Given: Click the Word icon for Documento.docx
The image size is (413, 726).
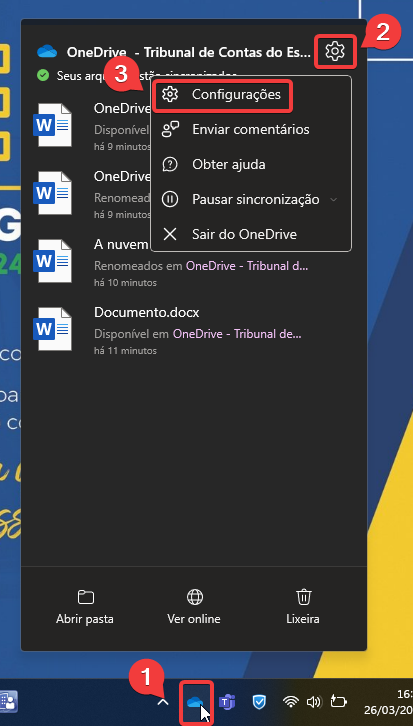Looking at the screenshot, I should coord(52,329).
